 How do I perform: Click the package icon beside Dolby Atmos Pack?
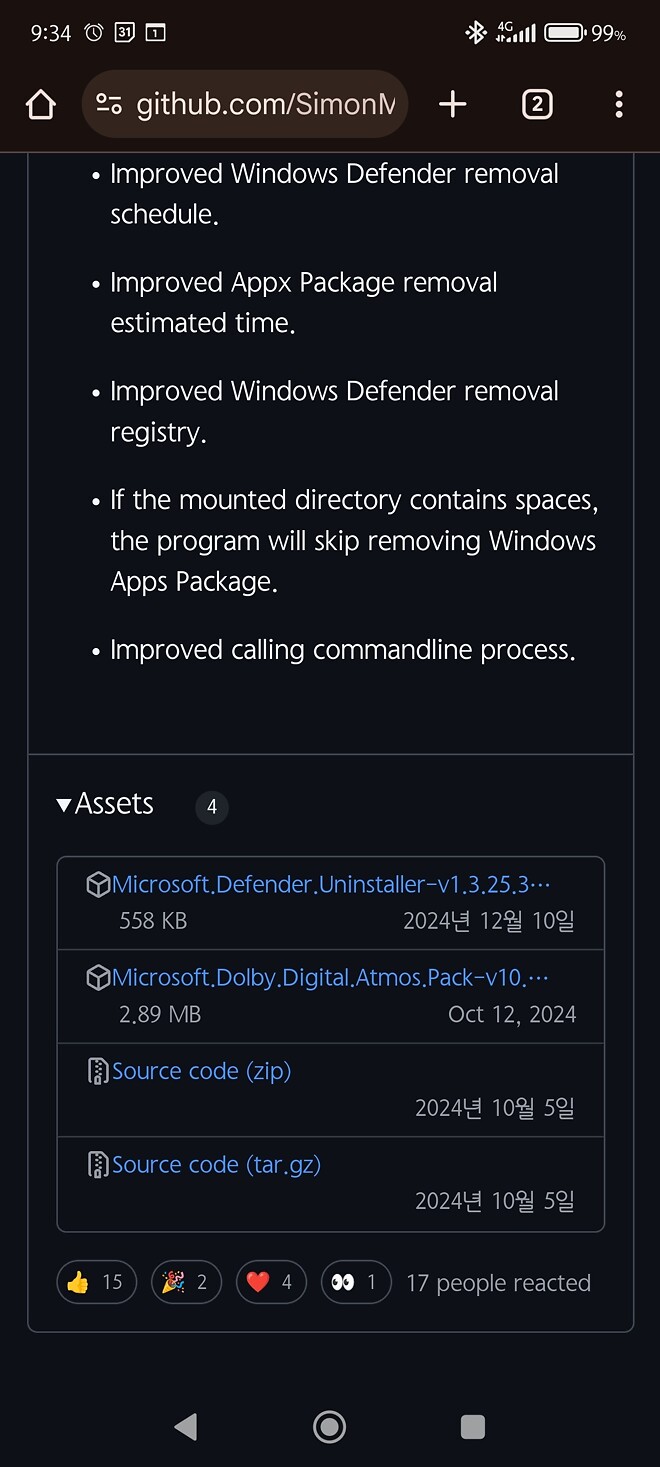tap(97, 977)
